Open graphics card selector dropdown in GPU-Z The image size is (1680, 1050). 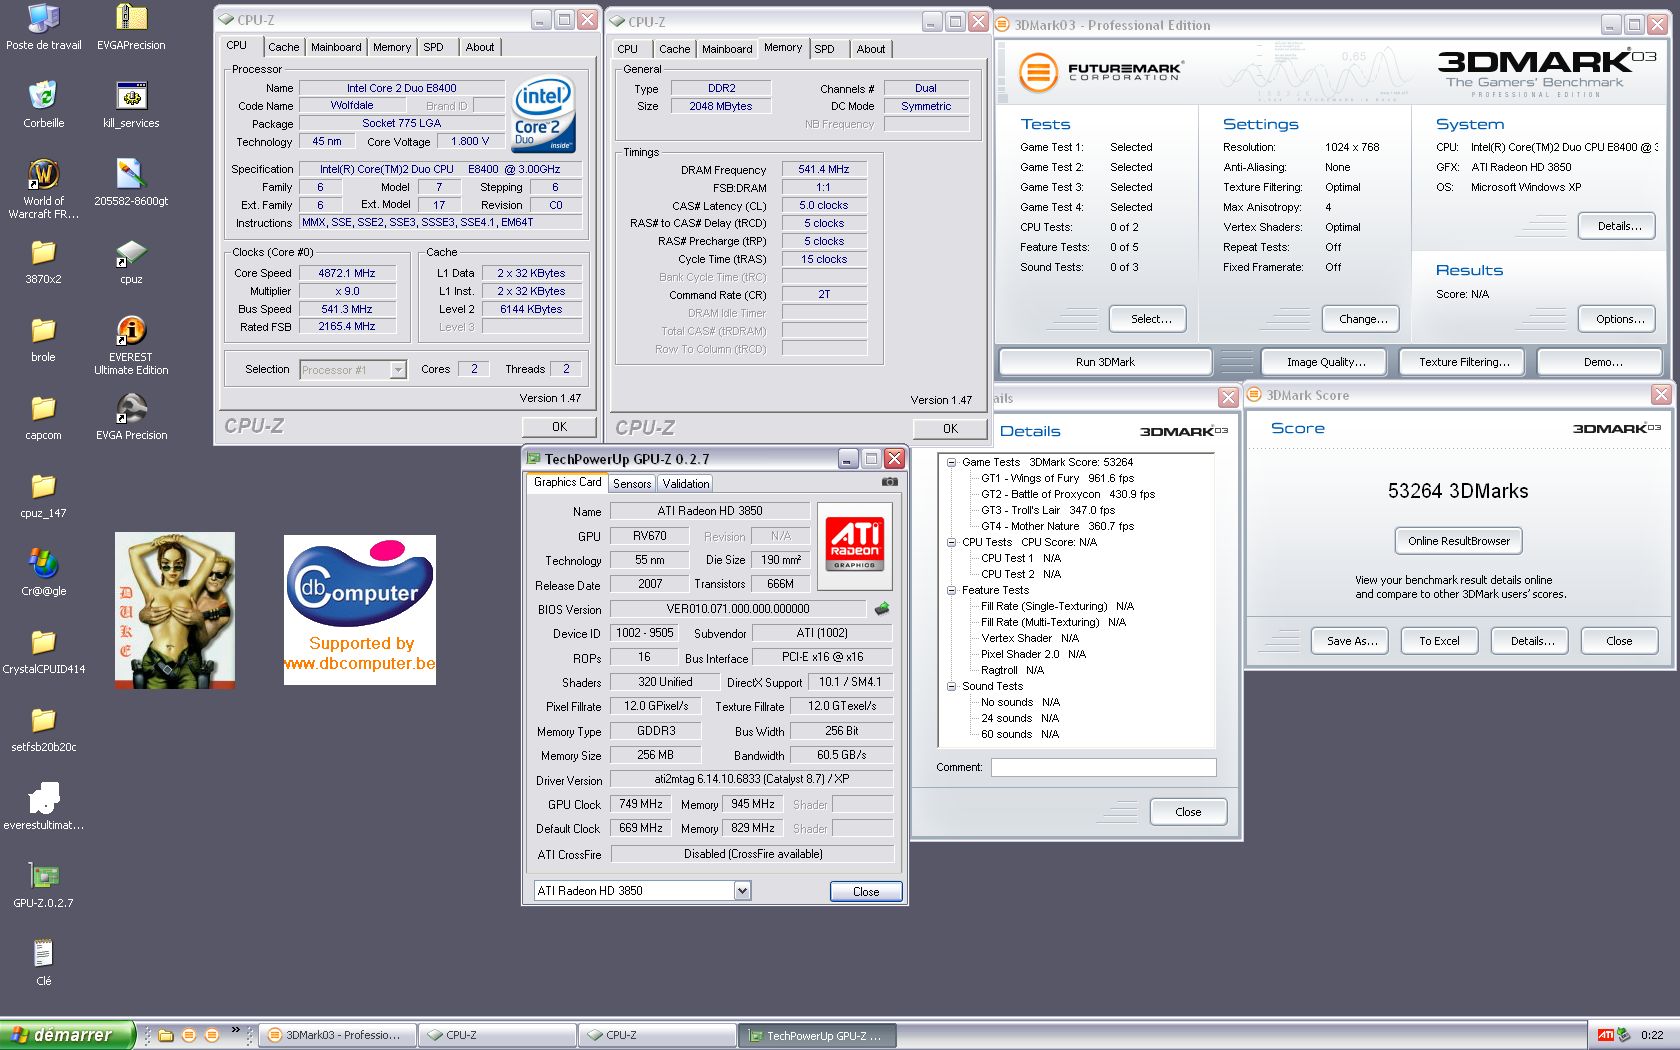742,890
